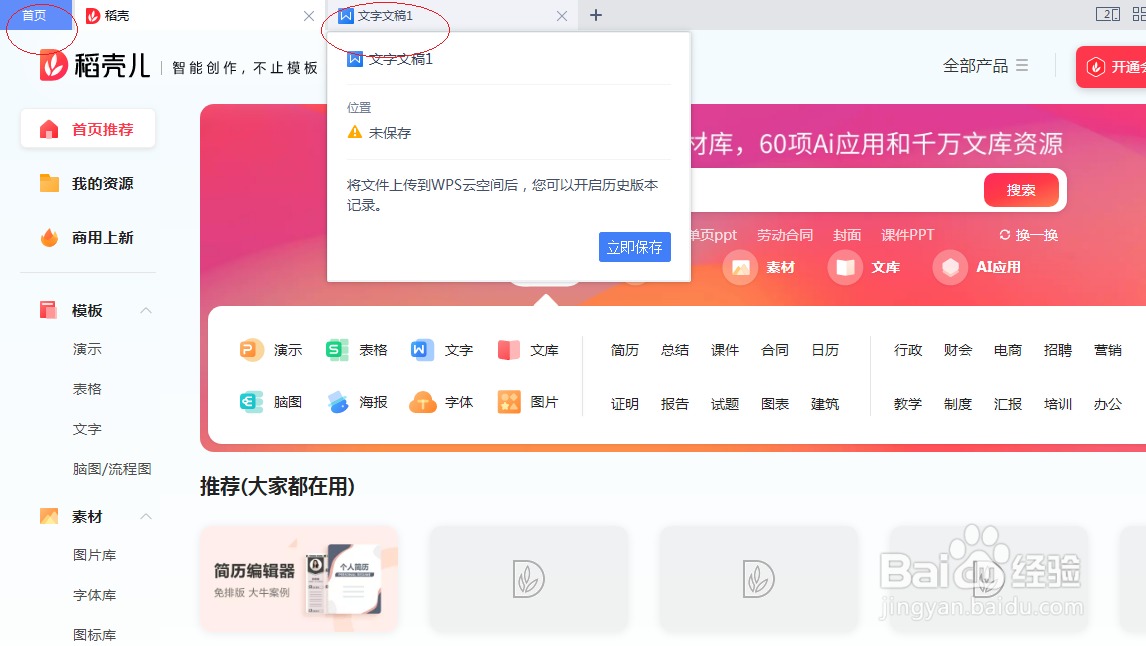Select 演示 under 模板 in sidebar
Screen dimensions: 1146x646
coord(87,349)
